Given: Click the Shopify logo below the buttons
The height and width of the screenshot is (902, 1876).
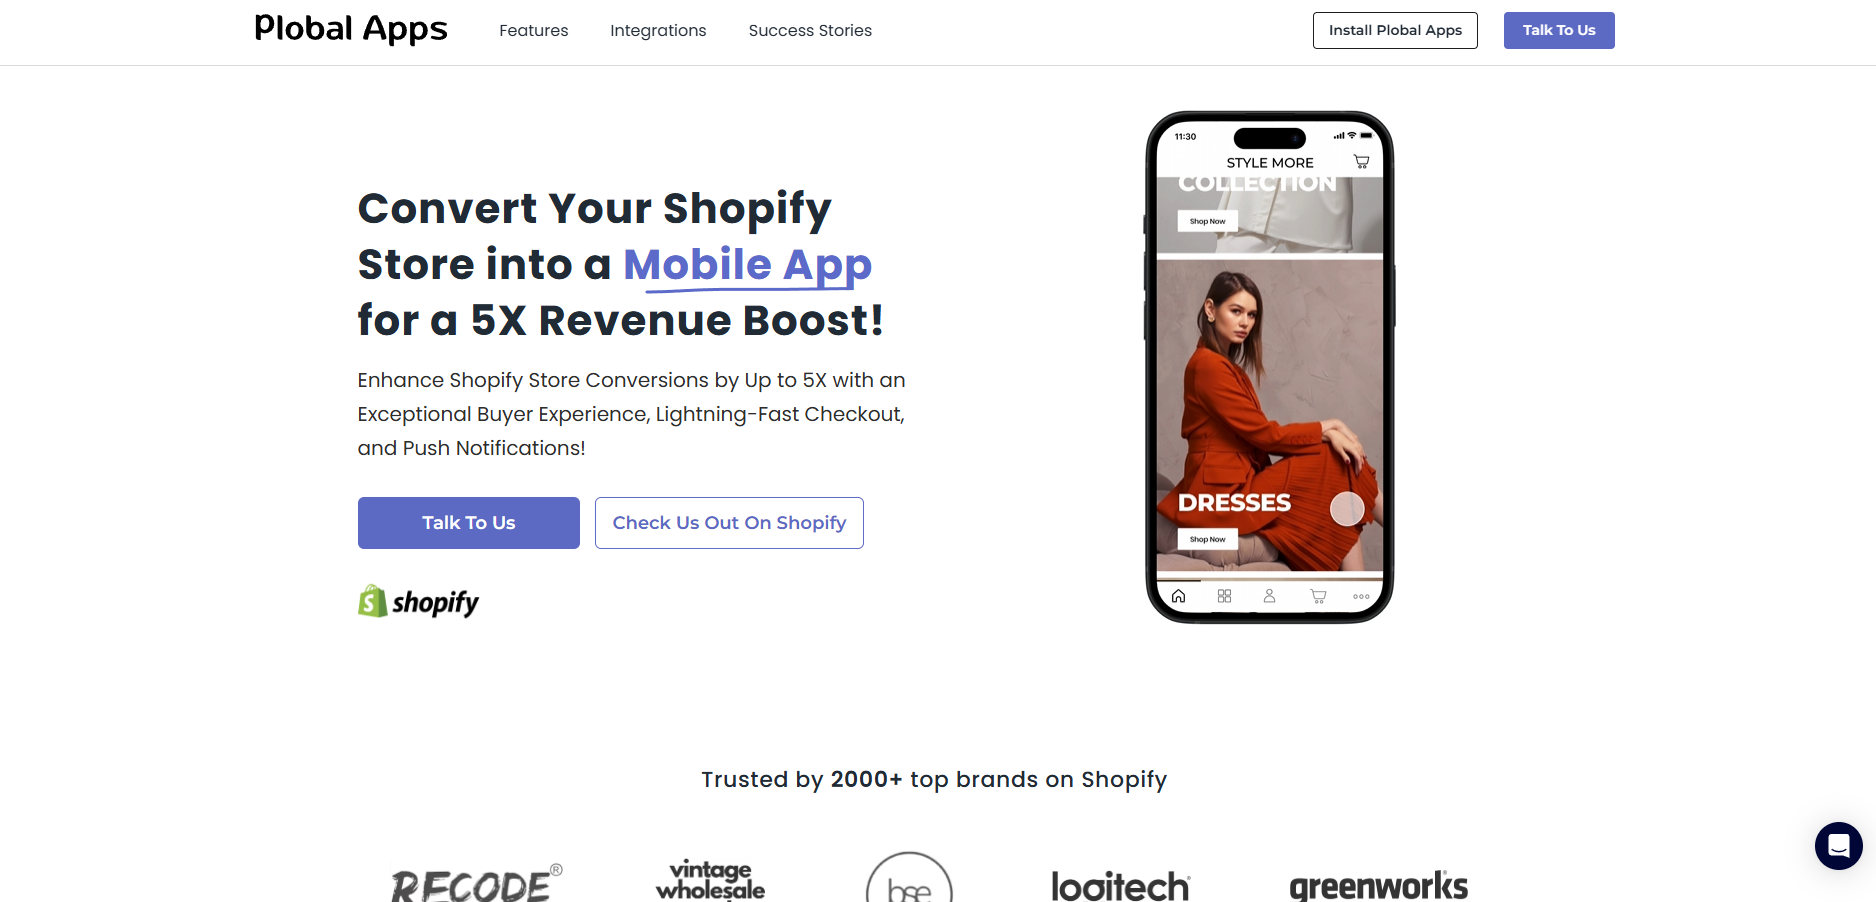Looking at the screenshot, I should pyautogui.click(x=418, y=601).
